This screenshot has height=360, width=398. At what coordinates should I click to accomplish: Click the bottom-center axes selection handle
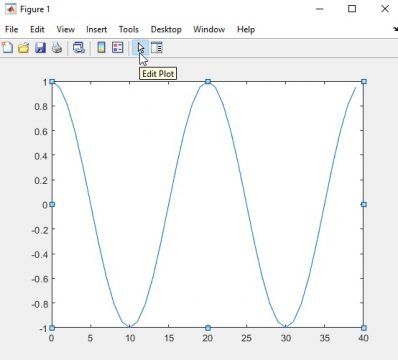tap(208, 328)
